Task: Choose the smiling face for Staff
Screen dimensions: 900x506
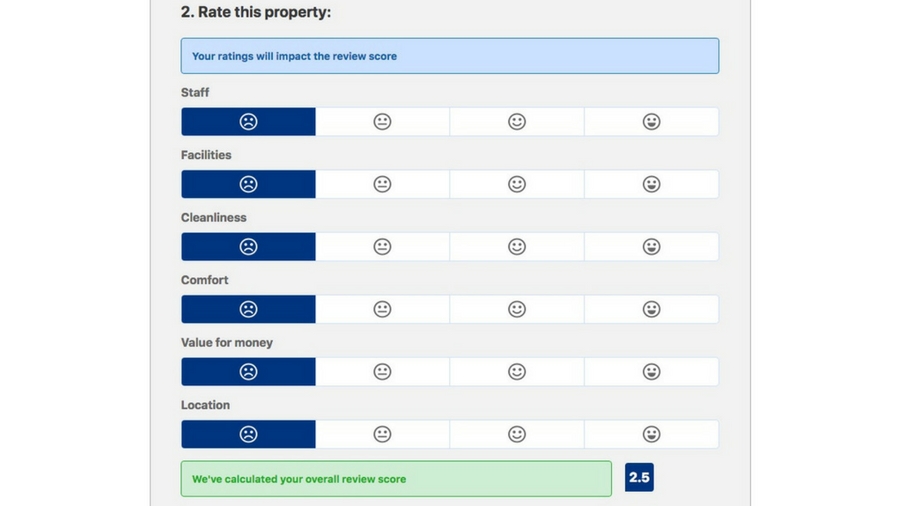Action: pyautogui.click(x=517, y=122)
